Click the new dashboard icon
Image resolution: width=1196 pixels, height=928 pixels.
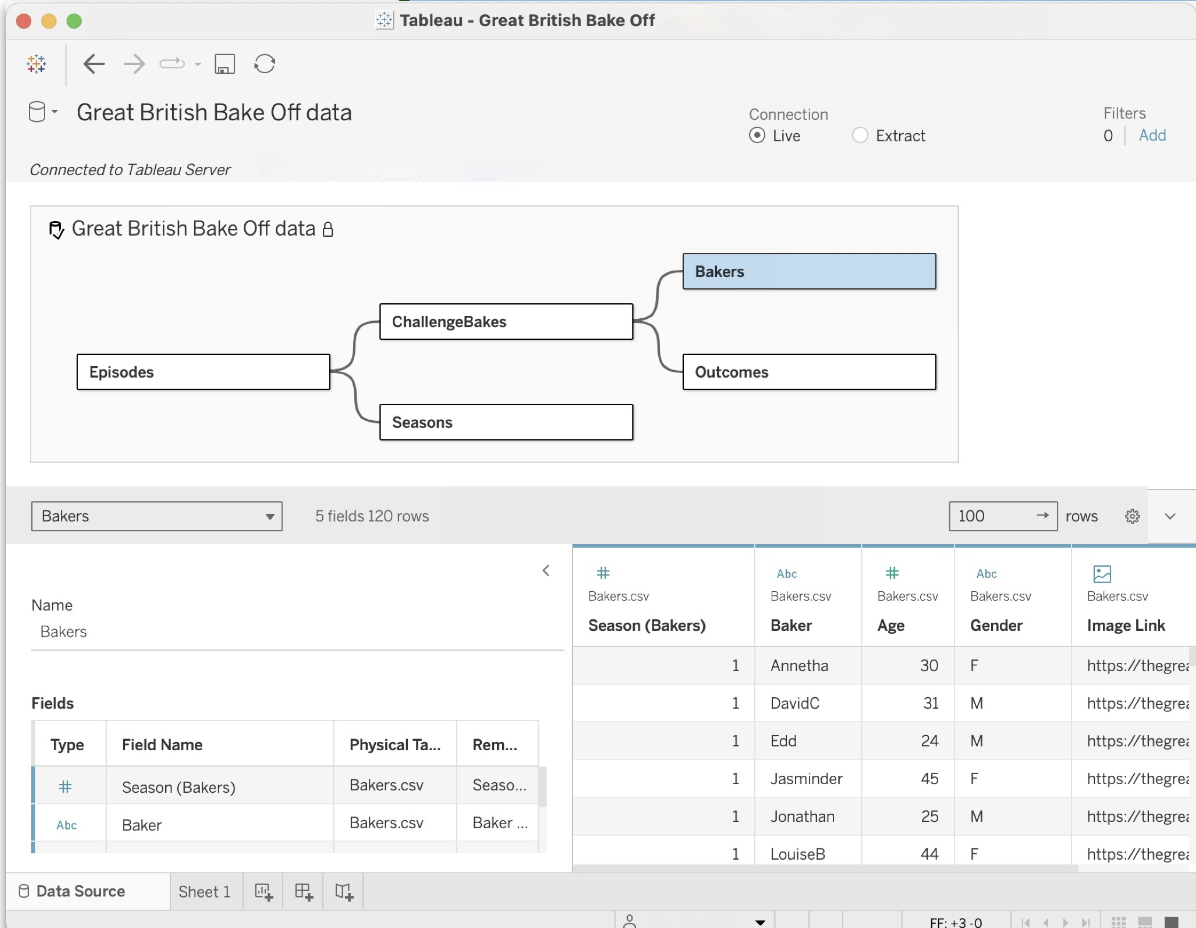point(304,892)
